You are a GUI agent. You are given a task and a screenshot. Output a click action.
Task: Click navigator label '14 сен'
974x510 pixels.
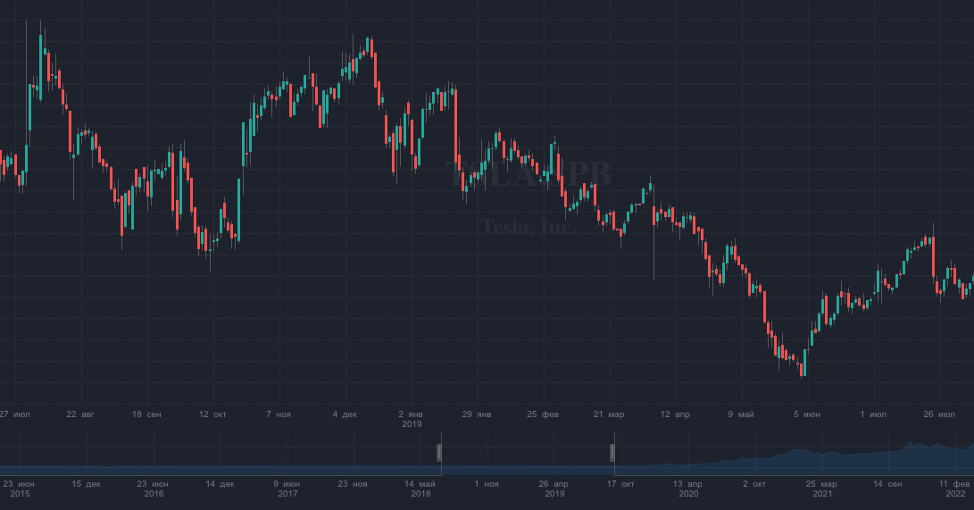888,483
